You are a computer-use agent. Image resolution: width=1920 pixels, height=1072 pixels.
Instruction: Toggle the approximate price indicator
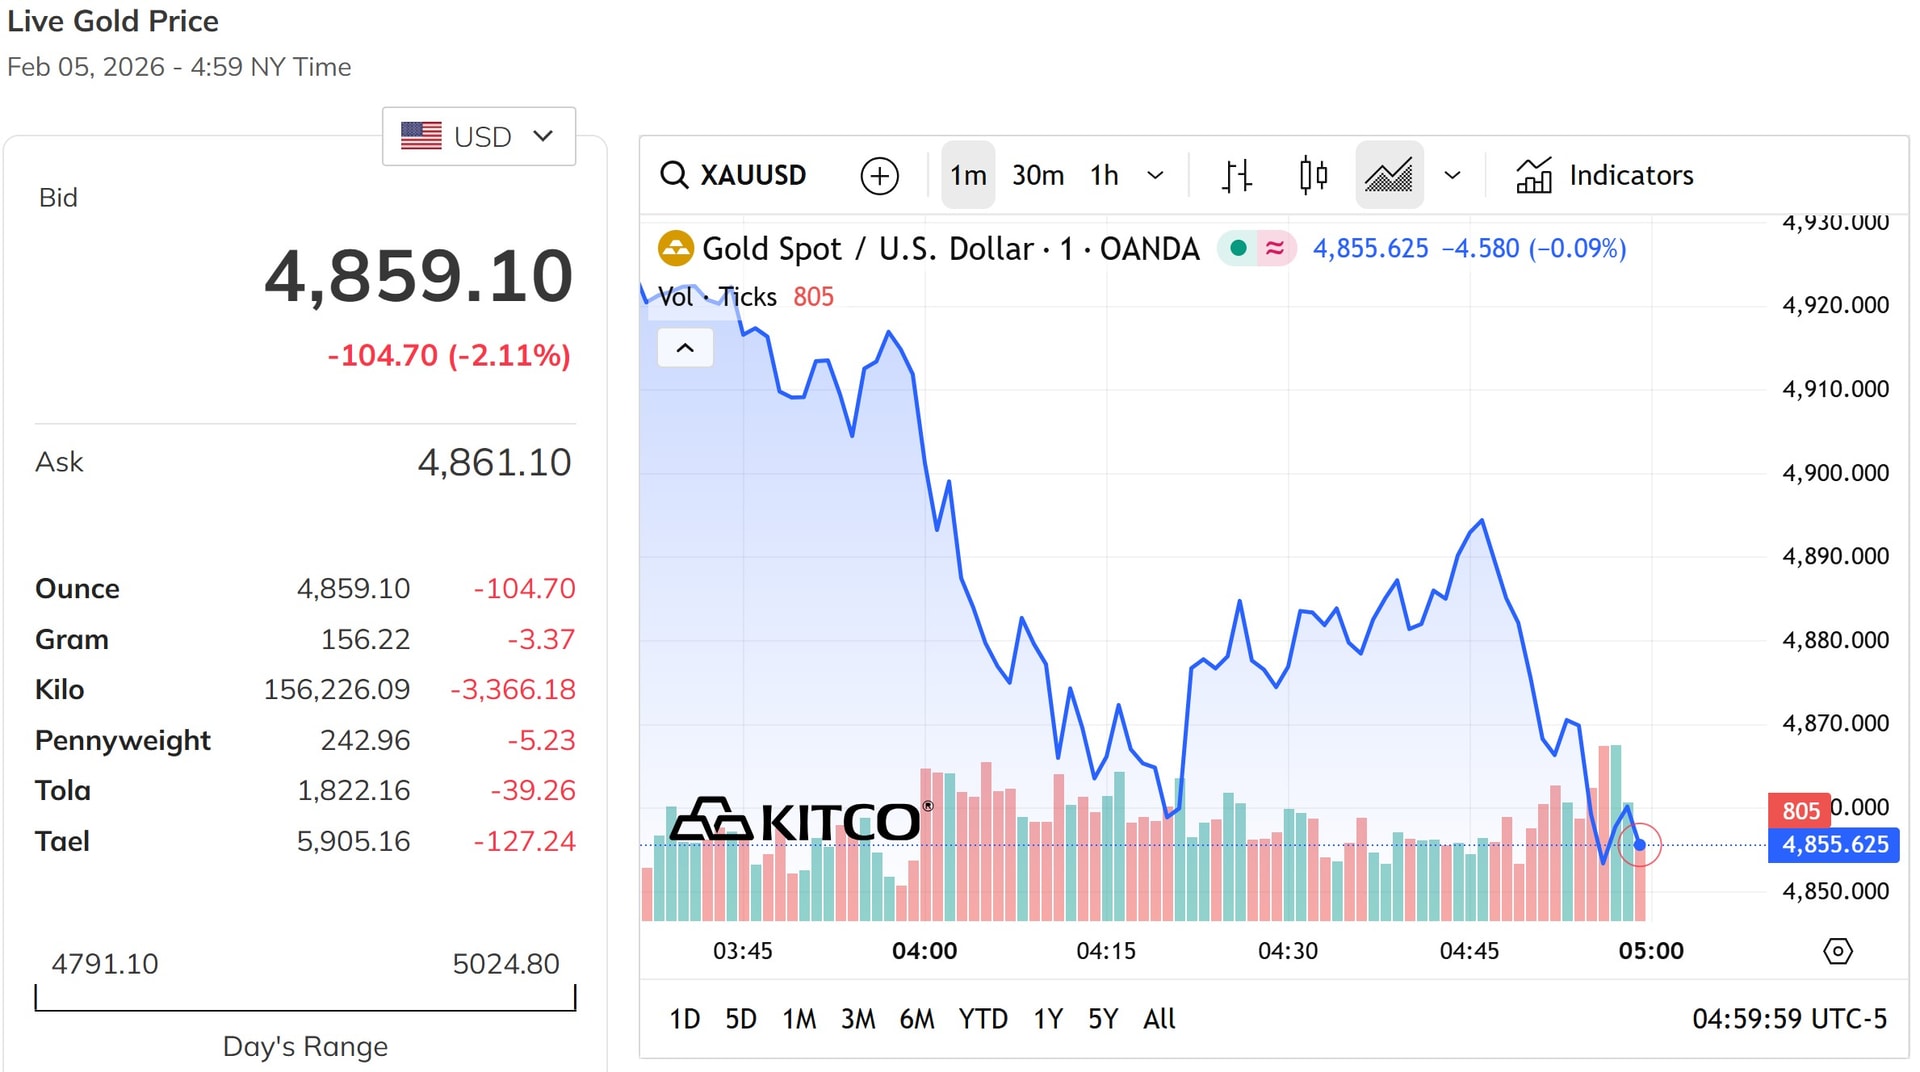click(x=1276, y=247)
